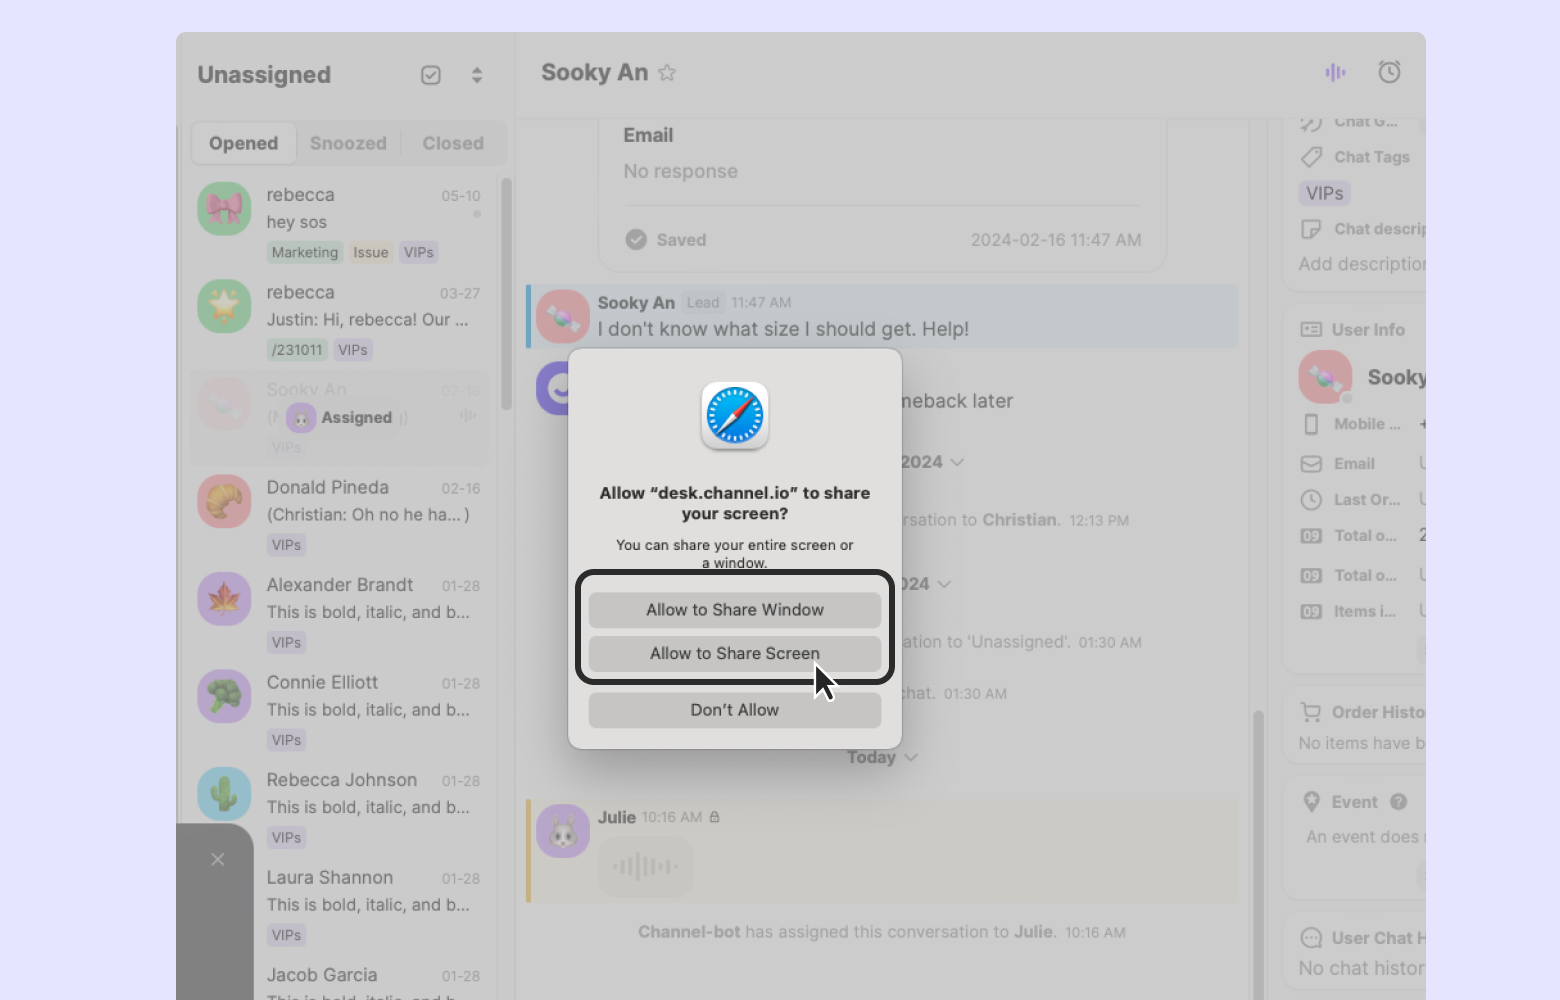This screenshot has height=1000, width=1560.
Task: Click the Issue tag on rebecca's chat
Action: [x=371, y=253]
